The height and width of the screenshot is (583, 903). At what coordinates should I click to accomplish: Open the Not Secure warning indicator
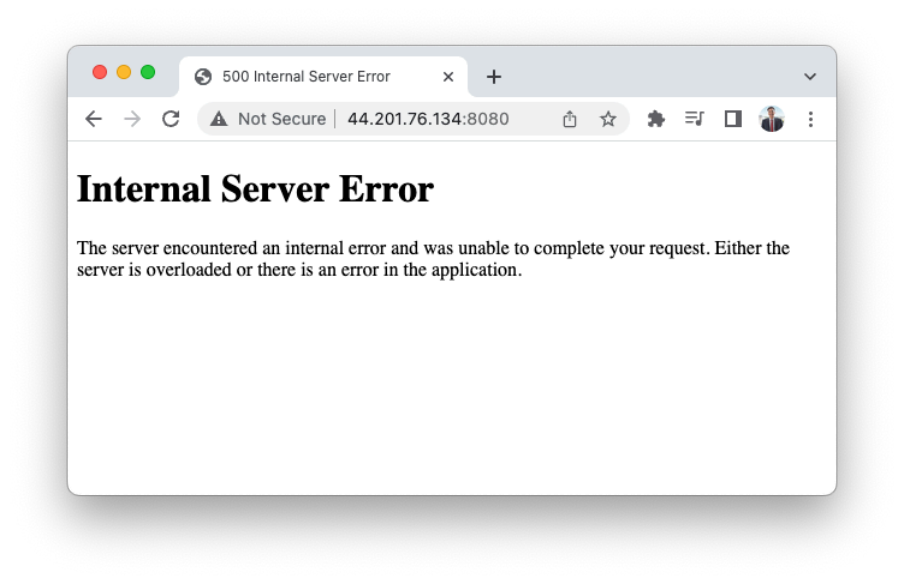click(268, 119)
